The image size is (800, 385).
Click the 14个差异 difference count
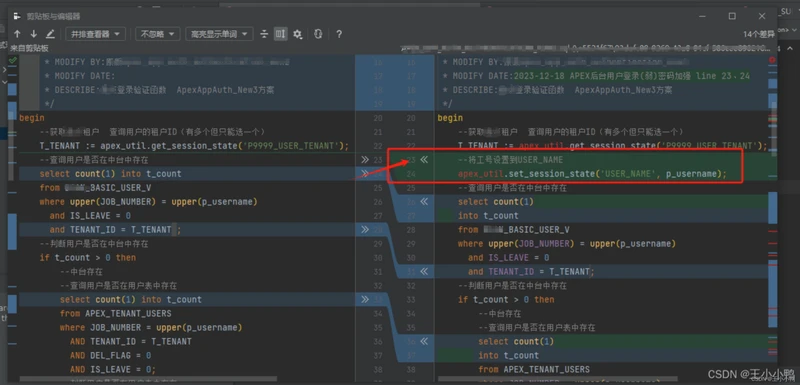tap(759, 35)
